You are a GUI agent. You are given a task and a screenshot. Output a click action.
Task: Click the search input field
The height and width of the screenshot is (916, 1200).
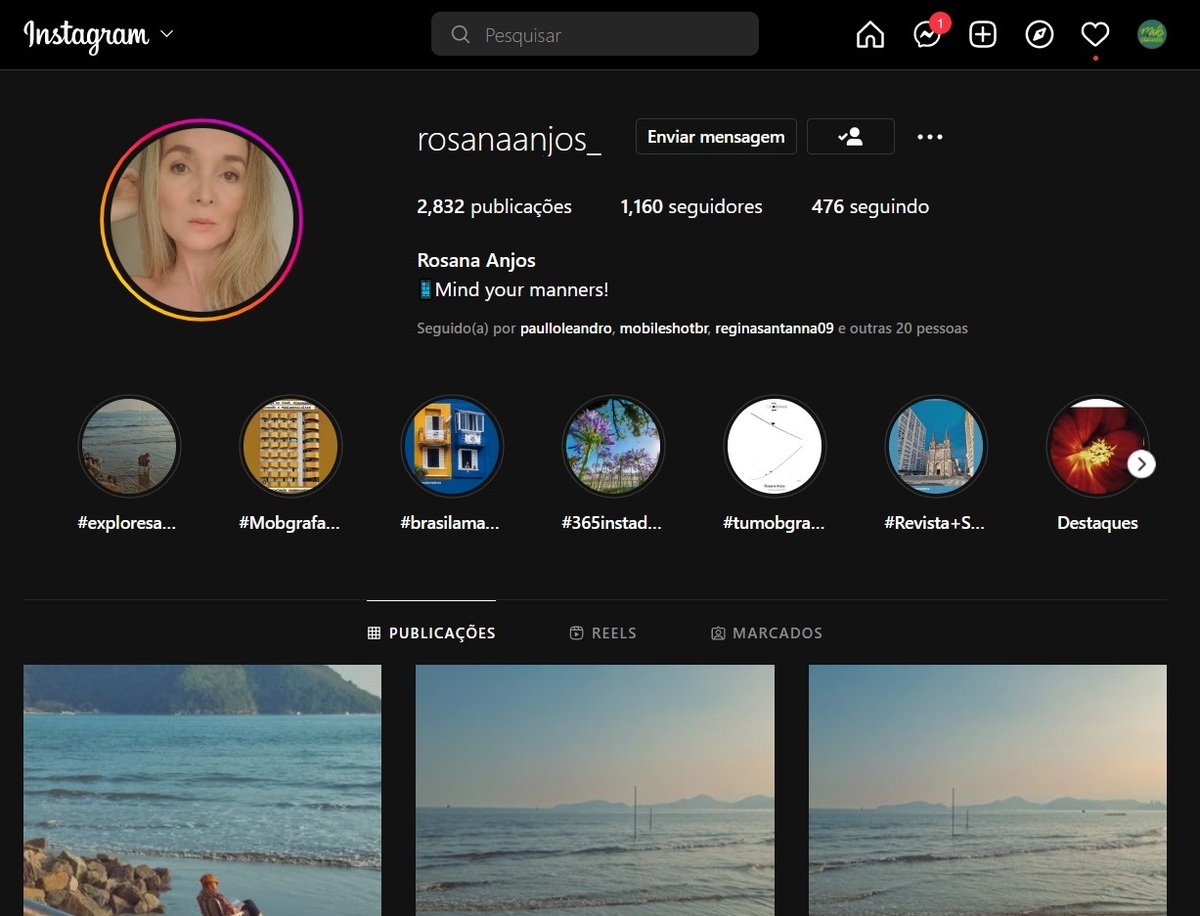[x=594, y=34]
